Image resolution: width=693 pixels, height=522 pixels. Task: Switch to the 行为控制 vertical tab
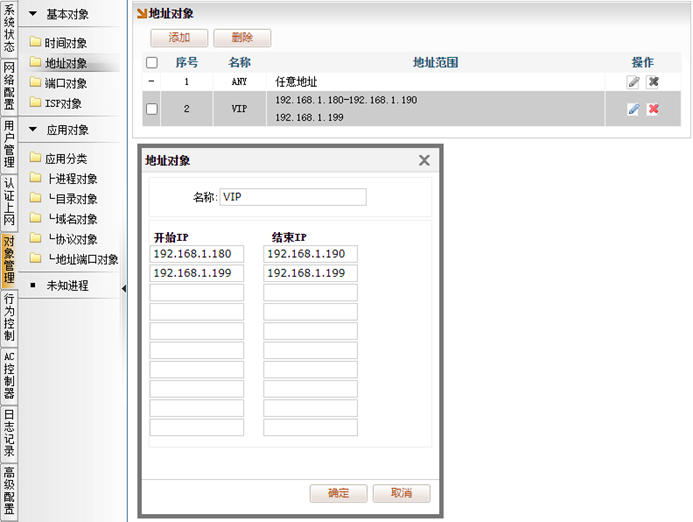pos(9,317)
